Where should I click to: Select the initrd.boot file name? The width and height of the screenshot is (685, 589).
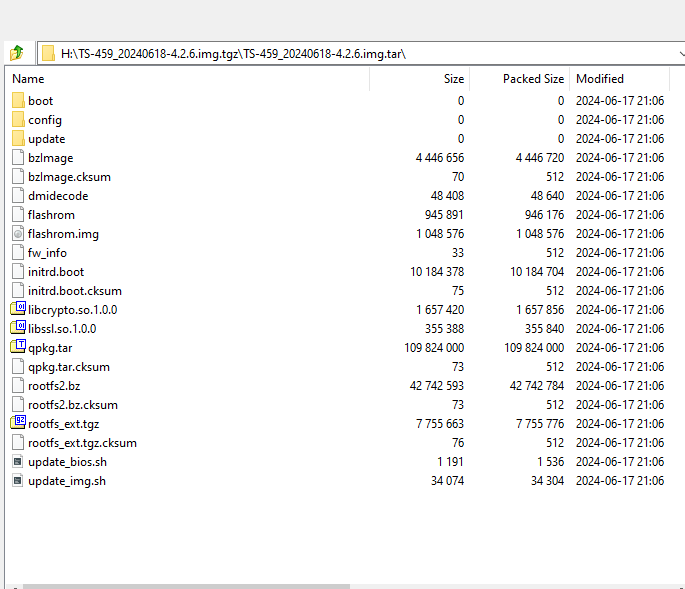coord(55,272)
